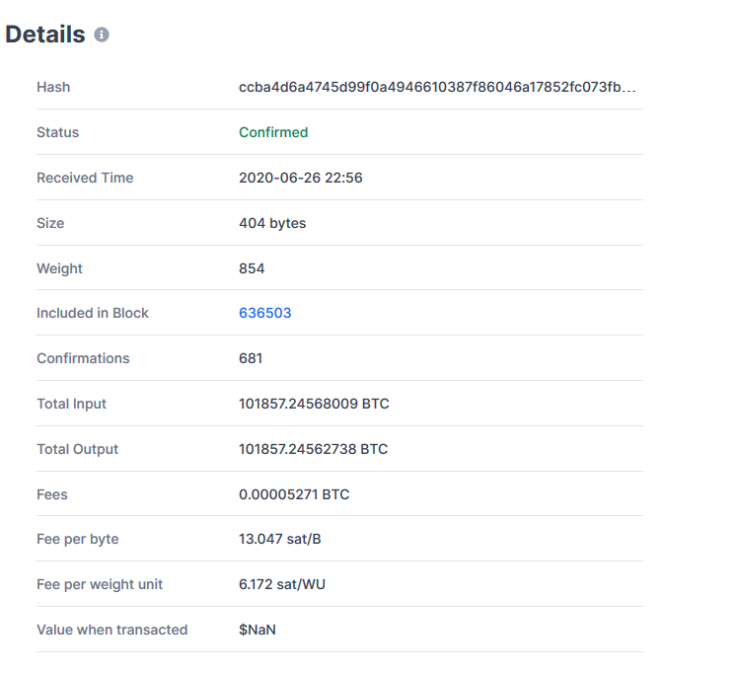Image resolution: width=736 pixels, height=673 pixels.
Task: Click the Value when transacted label
Action: pos(112,630)
